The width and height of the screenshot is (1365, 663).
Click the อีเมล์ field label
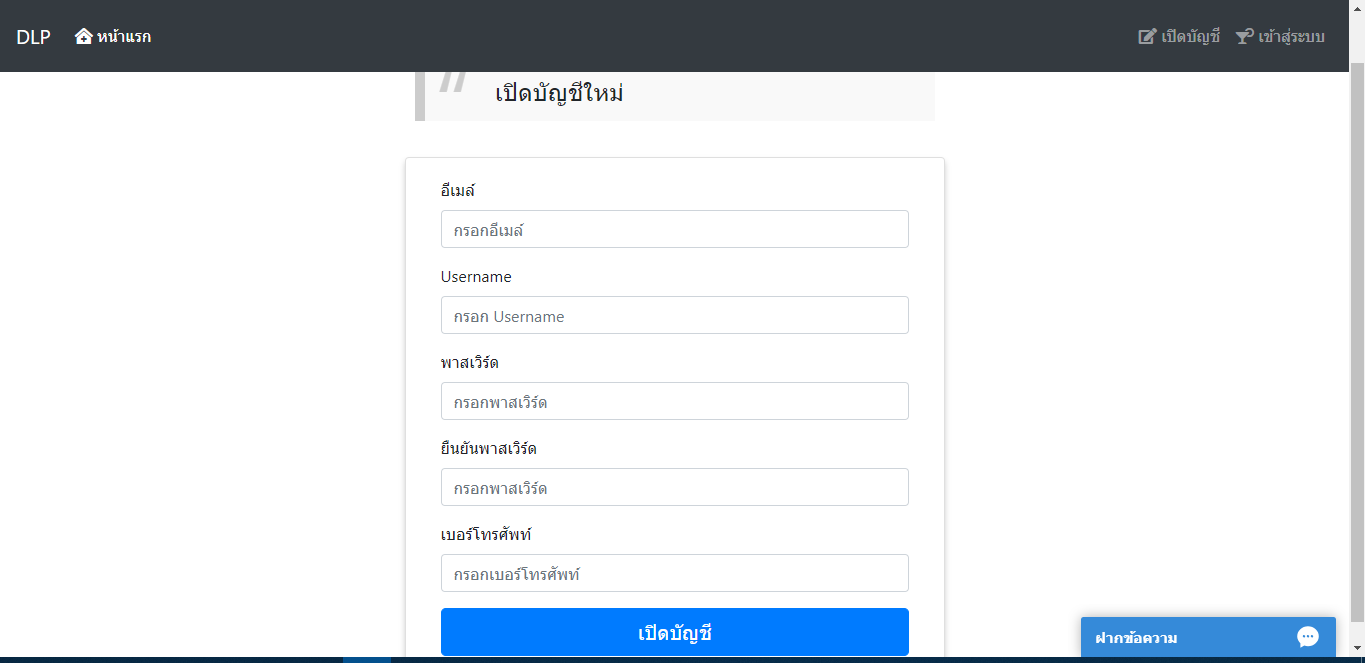coord(458,190)
